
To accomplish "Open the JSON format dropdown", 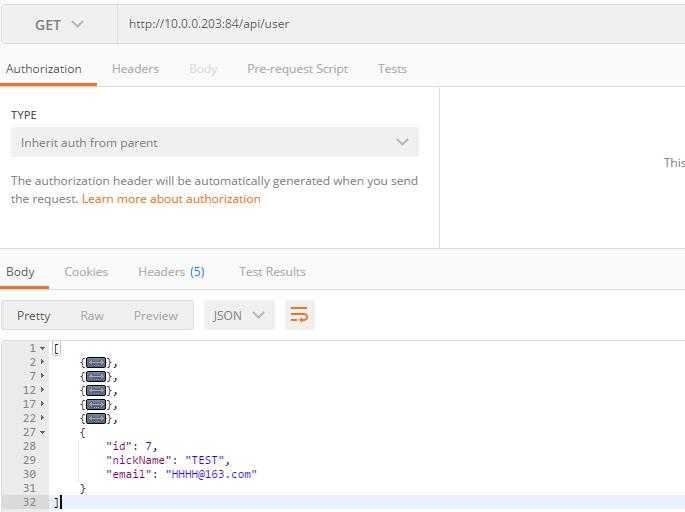I will (239, 315).
